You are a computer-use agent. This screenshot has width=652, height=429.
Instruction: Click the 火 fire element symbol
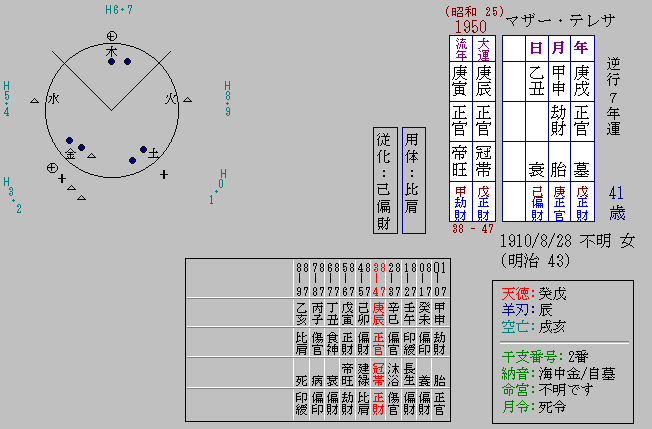[x=171, y=99]
